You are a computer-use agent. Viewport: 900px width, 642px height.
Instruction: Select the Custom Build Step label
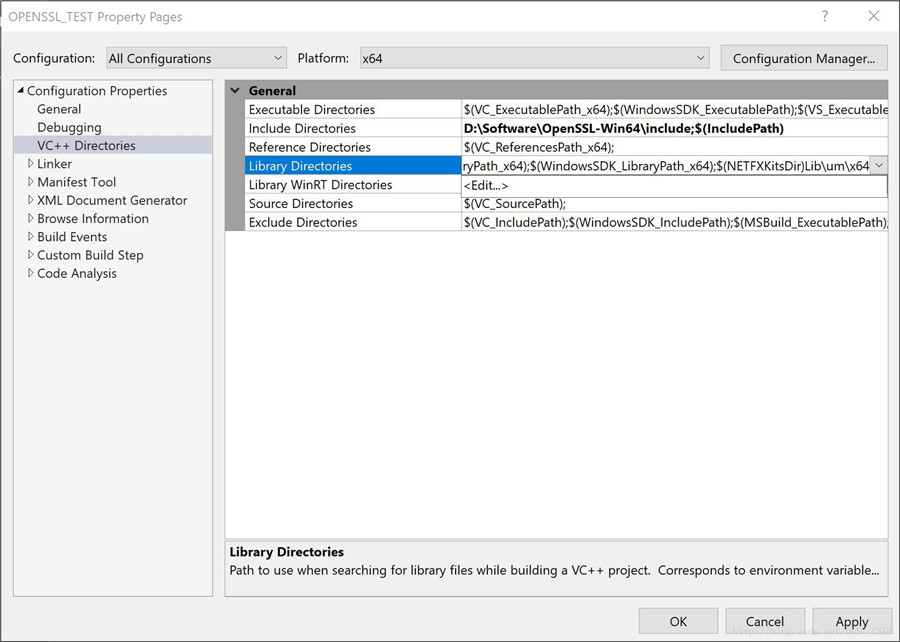click(90, 255)
